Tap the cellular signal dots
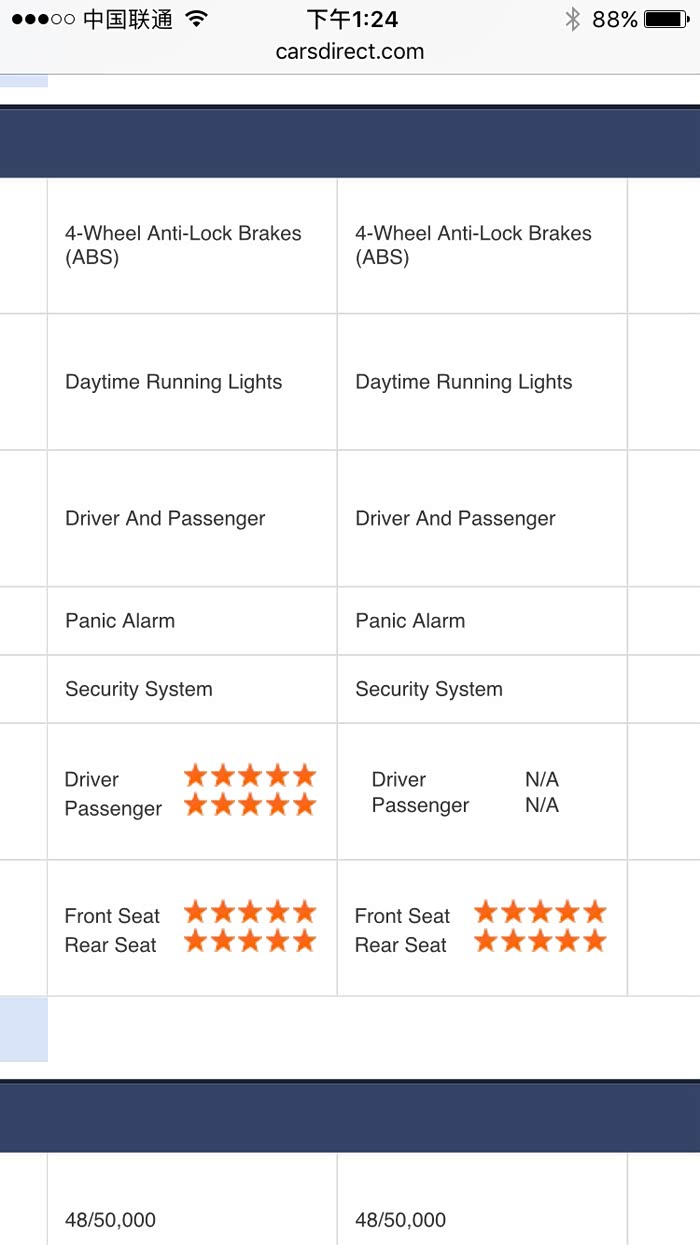Image resolution: width=700 pixels, height=1245 pixels. tap(42, 19)
